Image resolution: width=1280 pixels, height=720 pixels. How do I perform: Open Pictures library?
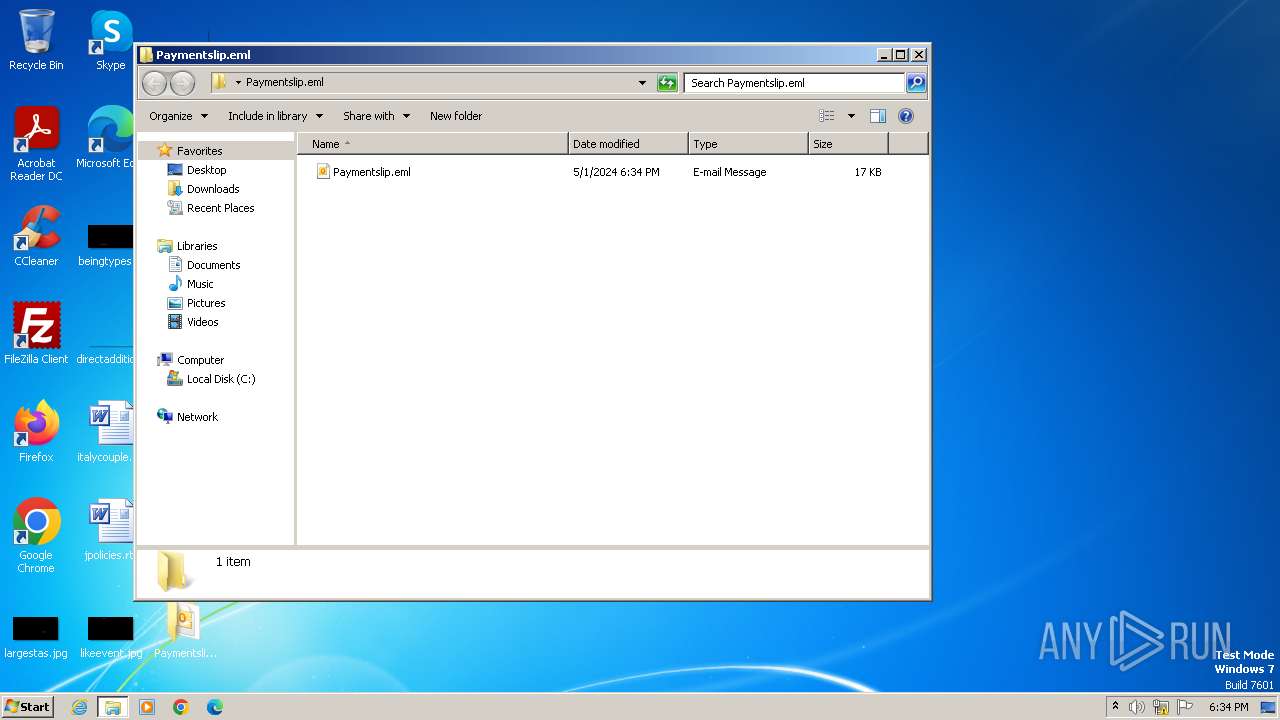[x=206, y=303]
